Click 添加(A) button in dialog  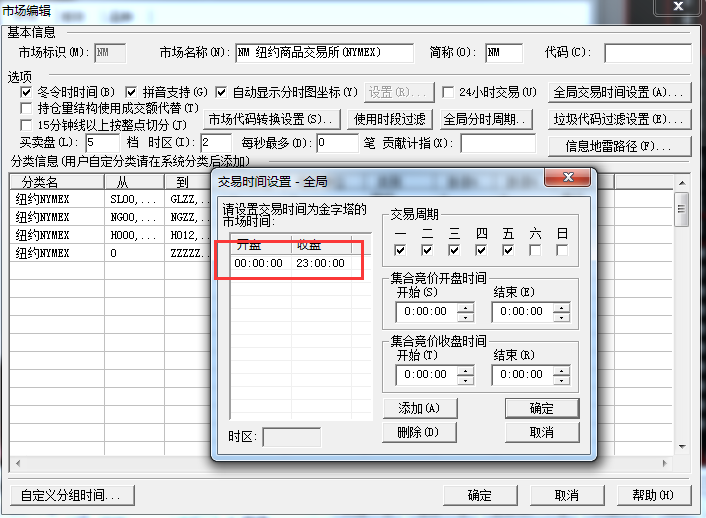pyautogui.click(x=420, y=409)
